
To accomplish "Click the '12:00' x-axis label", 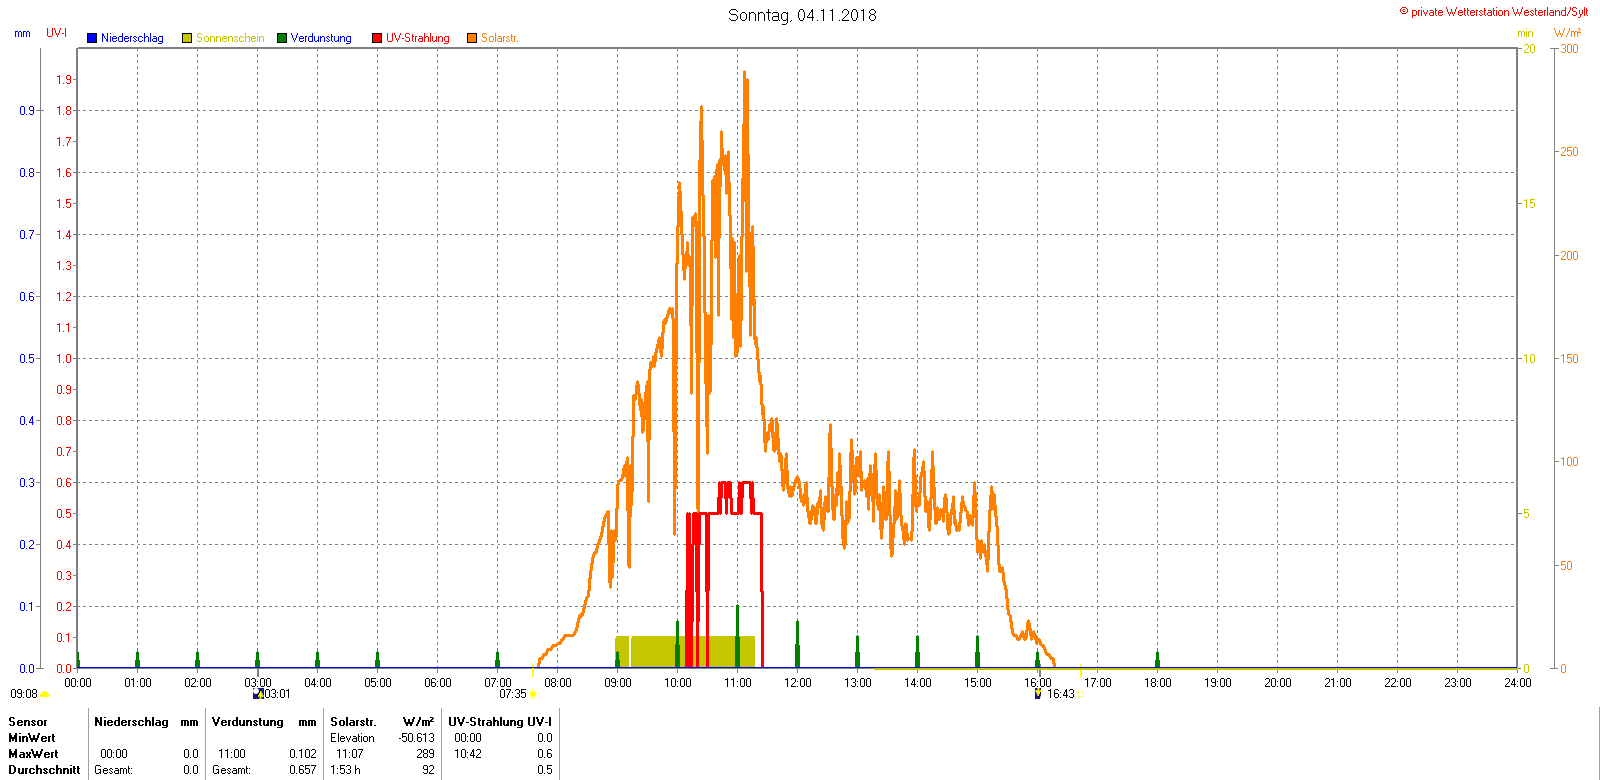I will tap(798, 683).
